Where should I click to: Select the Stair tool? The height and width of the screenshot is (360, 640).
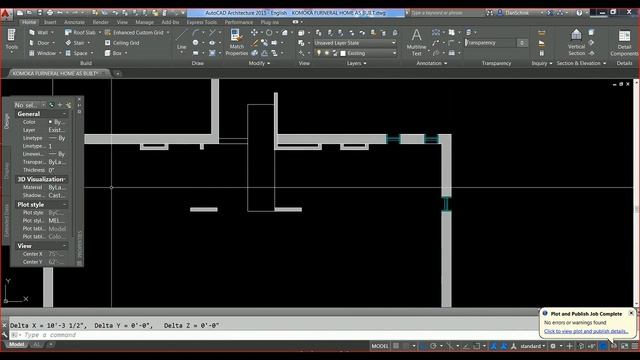75,42
